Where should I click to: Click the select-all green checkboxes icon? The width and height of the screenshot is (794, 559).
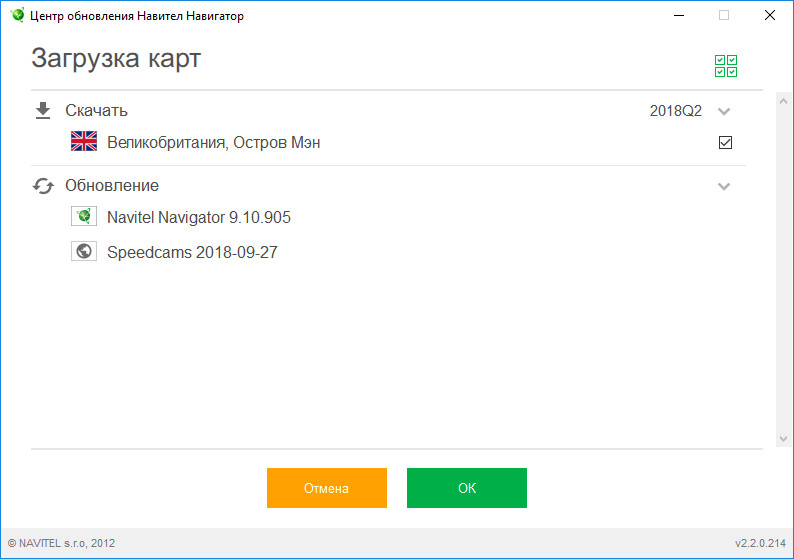tap(726, 66)
